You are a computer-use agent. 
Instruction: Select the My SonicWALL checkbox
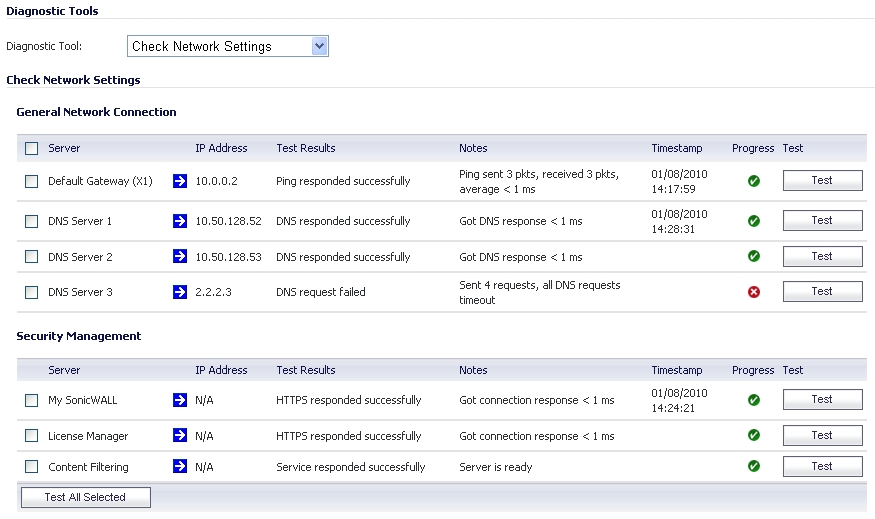[32, 400]
